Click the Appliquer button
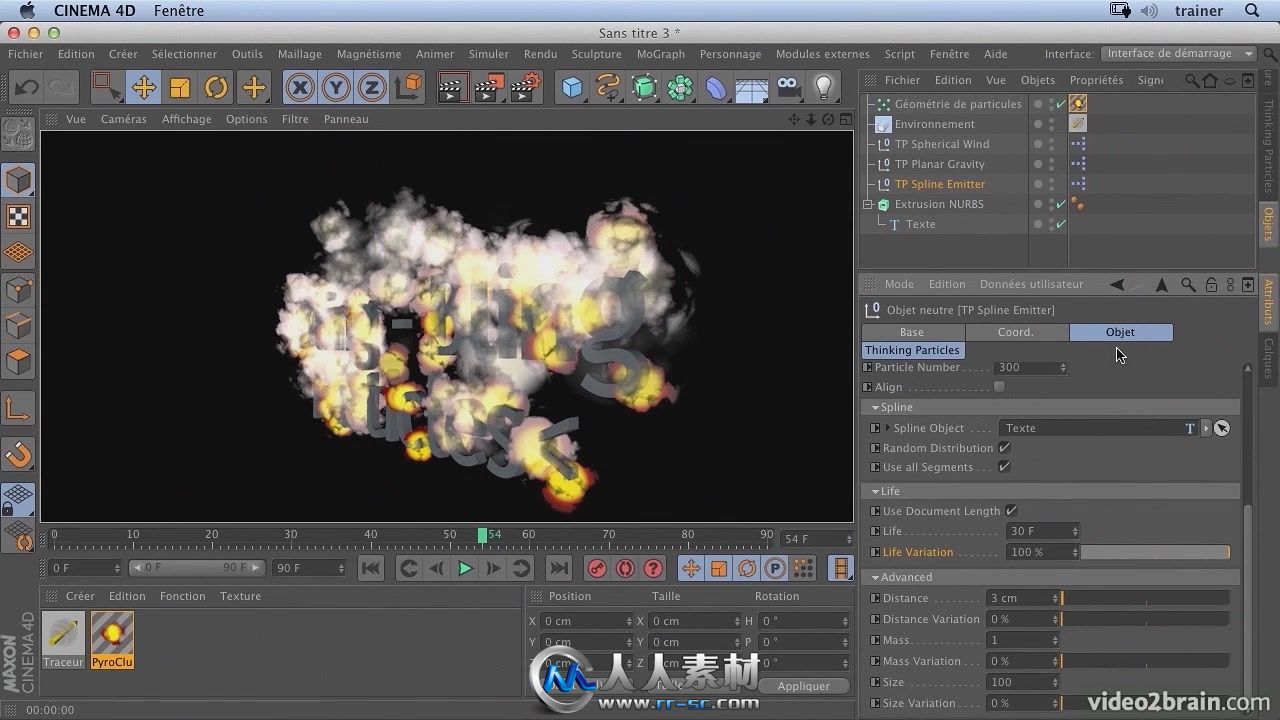Image resolution: width=1280 pixels, height=720 pixels. pyautogui.click(x=804, y=686)
